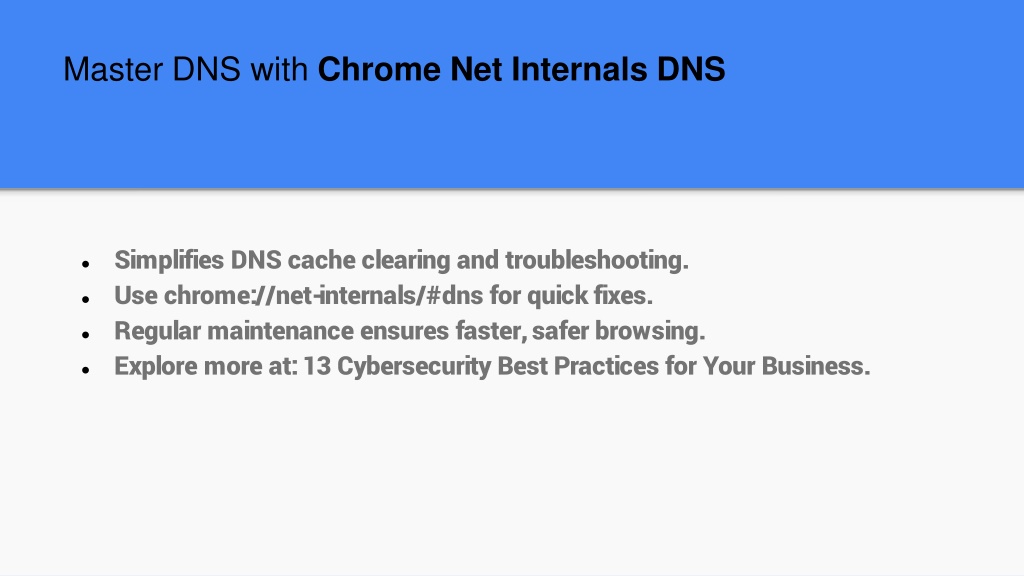Click the word 'Simplifies' in first bullet
Image resolution: width=1024 pixels, height=576 pixels.
[169, 260]
